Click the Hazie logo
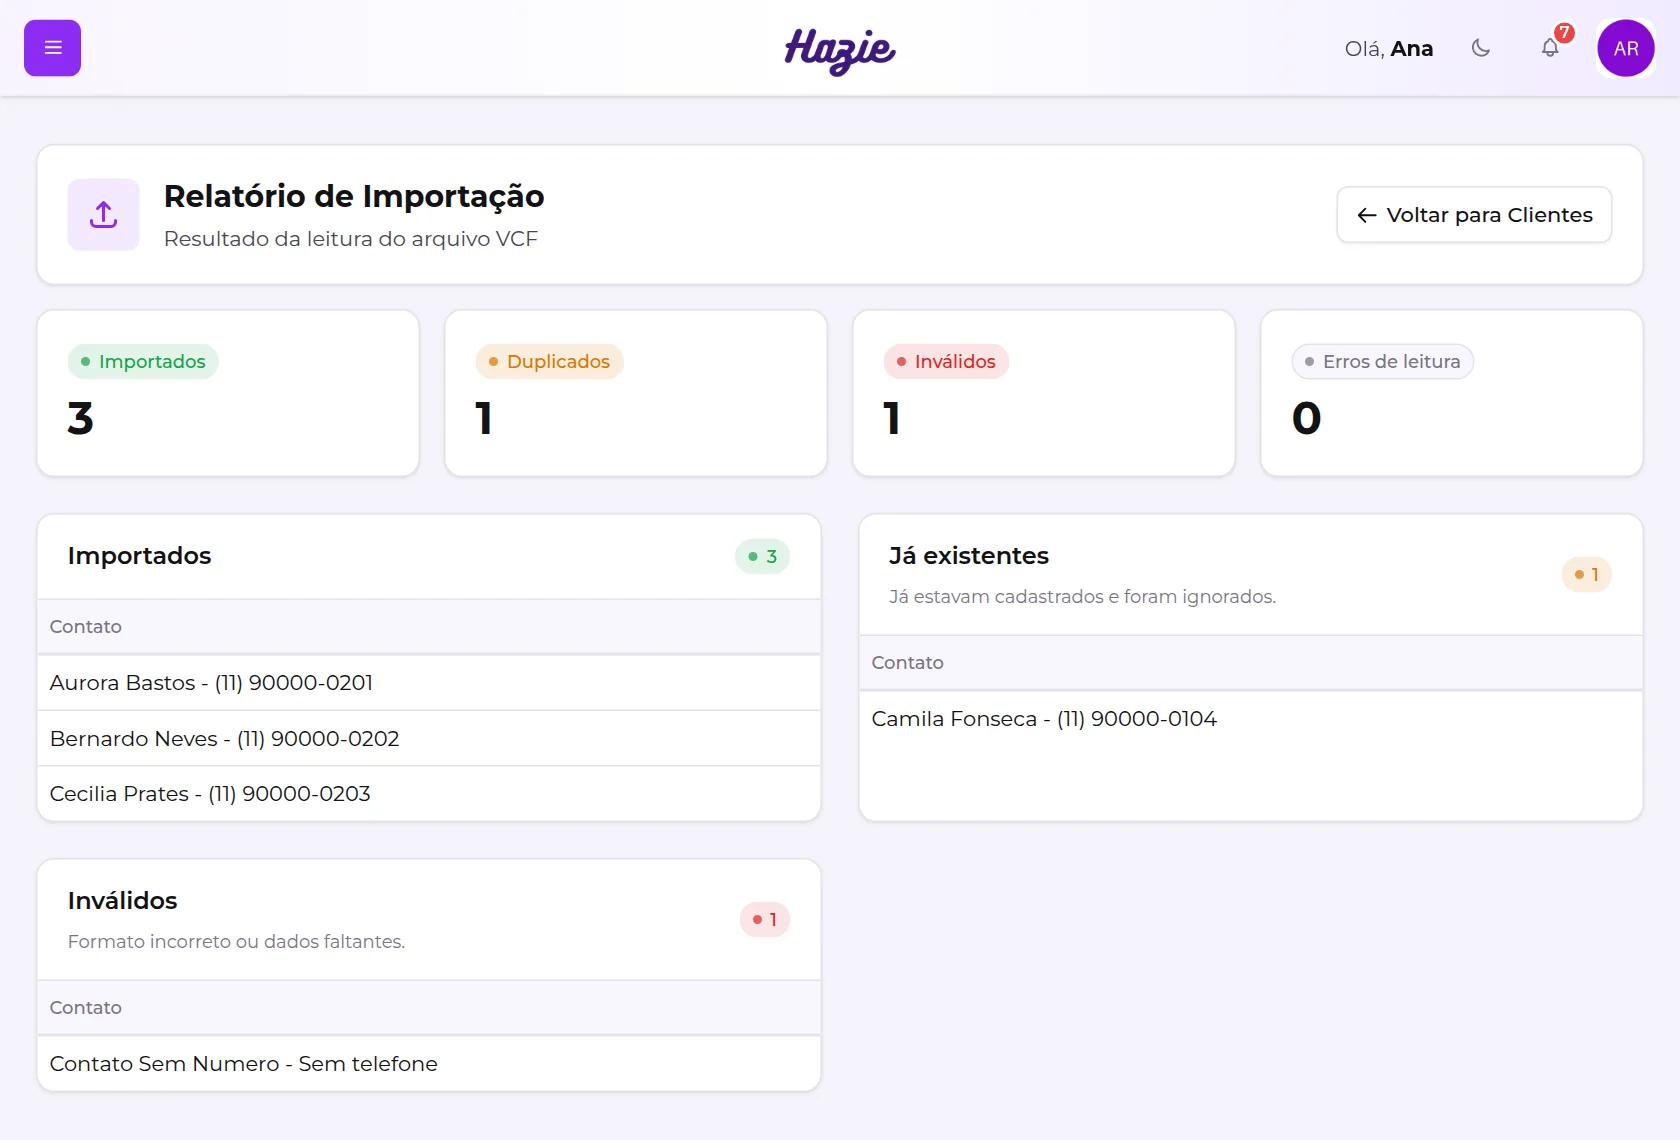 tap(840, 50)
